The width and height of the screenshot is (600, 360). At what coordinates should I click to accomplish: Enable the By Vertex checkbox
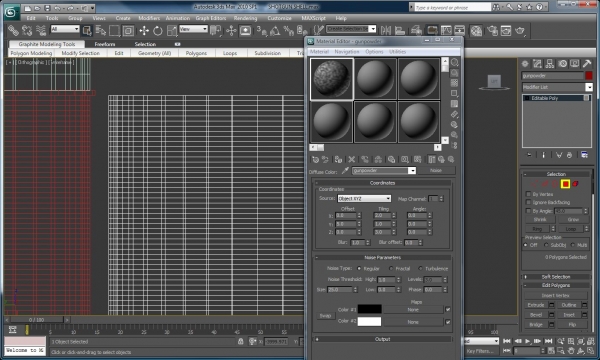528,194
